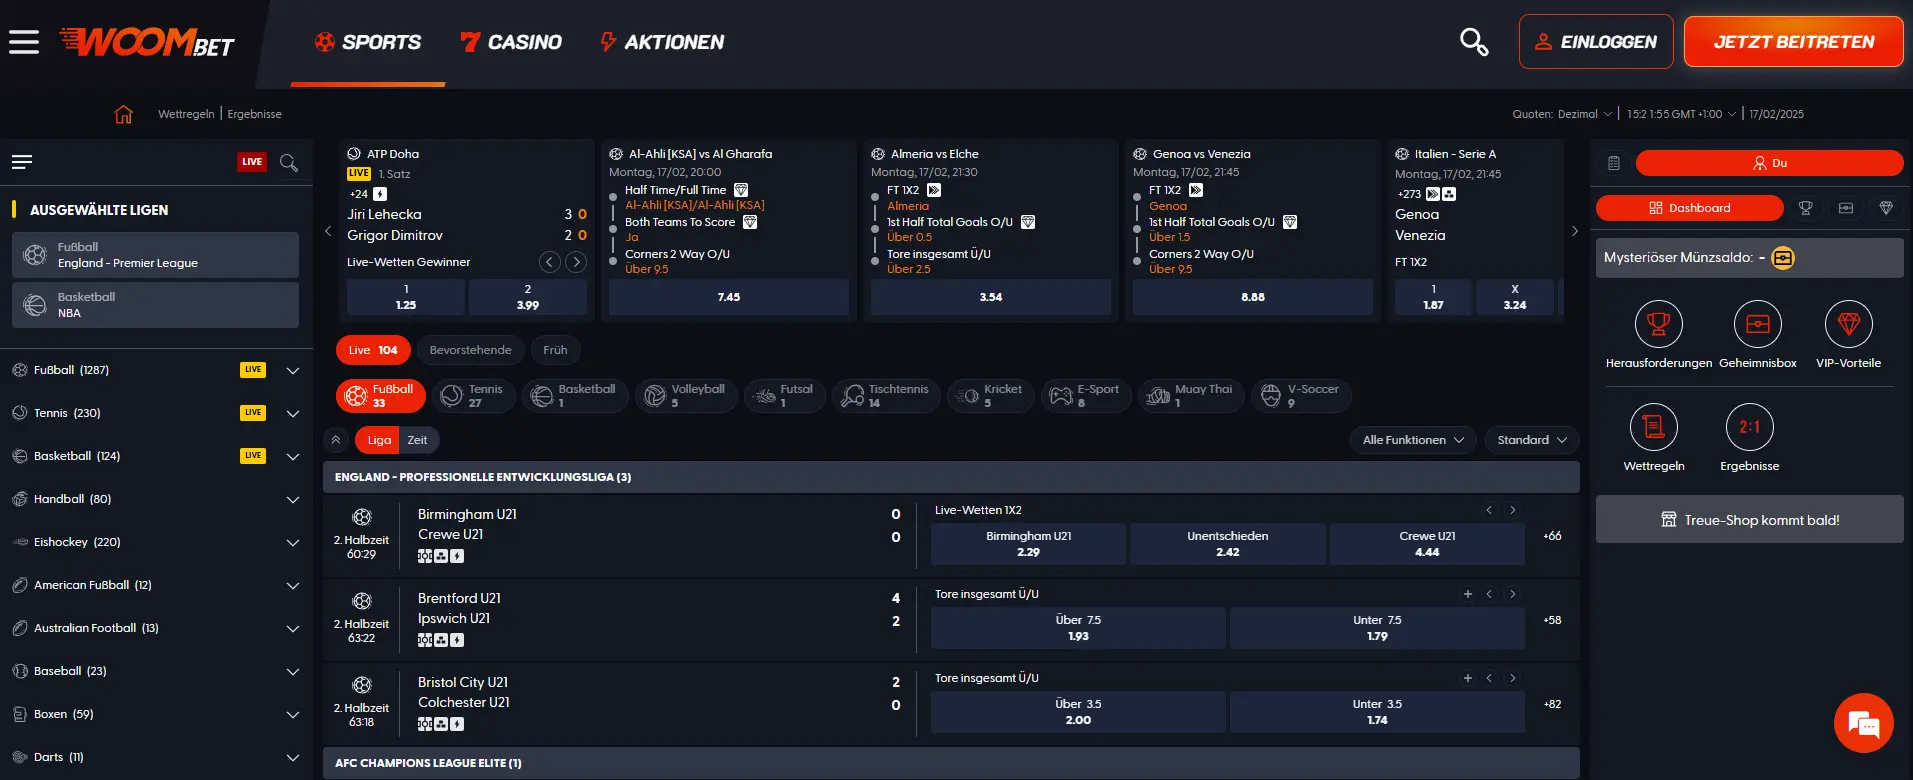Add market in Brentford U21 row
Screen dimensions: 1913x780
pyautogui.click(x=1467, y=594)
